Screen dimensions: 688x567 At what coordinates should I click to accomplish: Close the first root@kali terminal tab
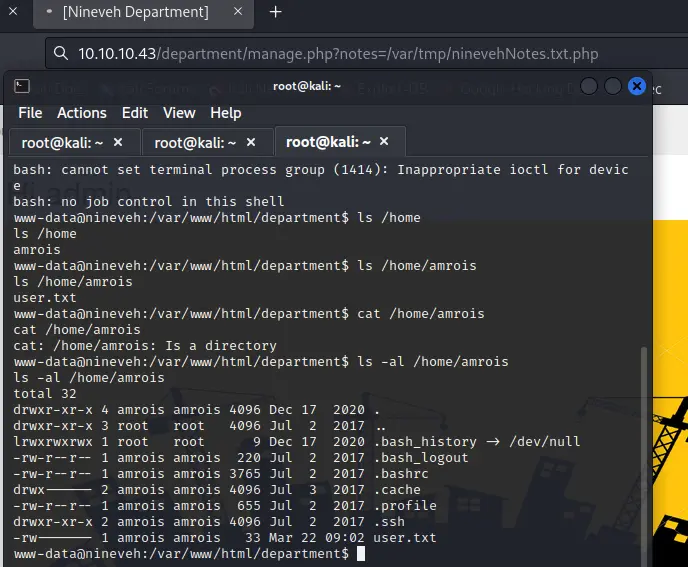click(118, 142)
